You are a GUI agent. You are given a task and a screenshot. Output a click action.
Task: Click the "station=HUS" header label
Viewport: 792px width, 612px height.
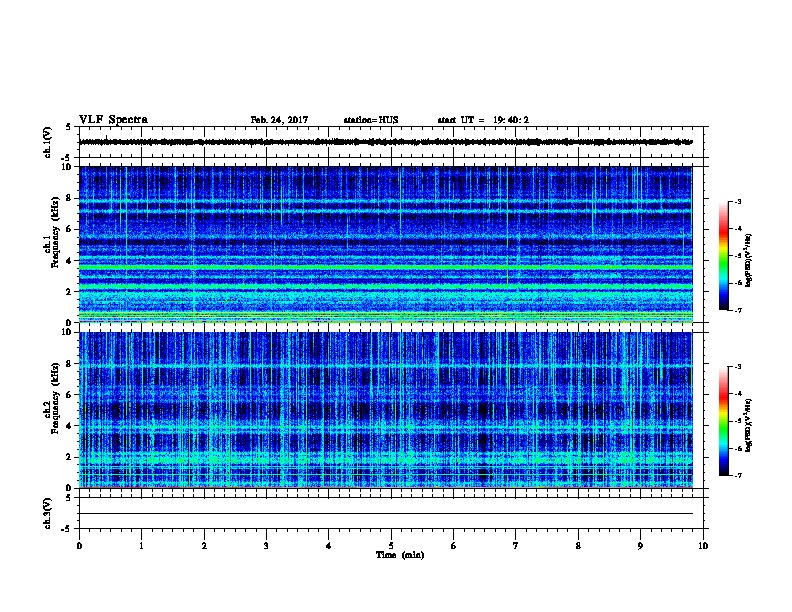(371, 120)
